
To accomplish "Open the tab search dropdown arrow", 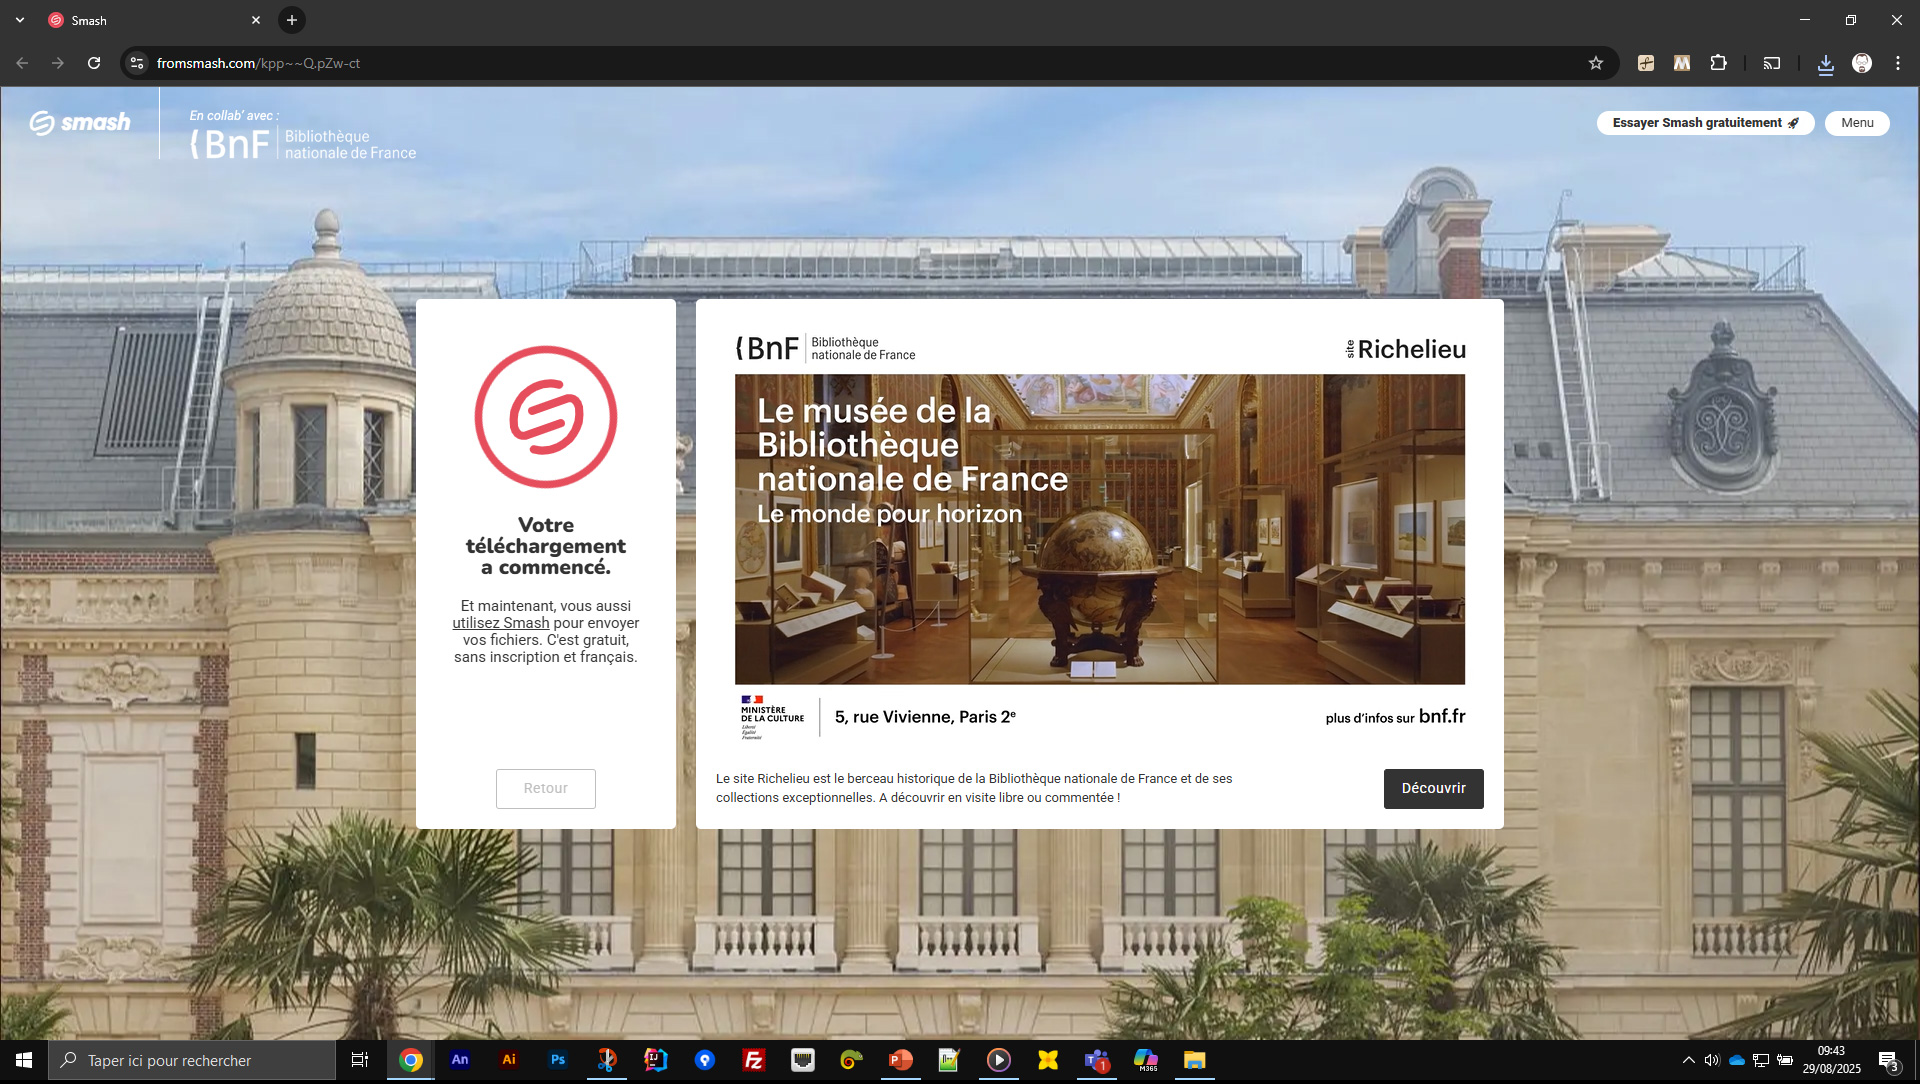I will [20, 20].
